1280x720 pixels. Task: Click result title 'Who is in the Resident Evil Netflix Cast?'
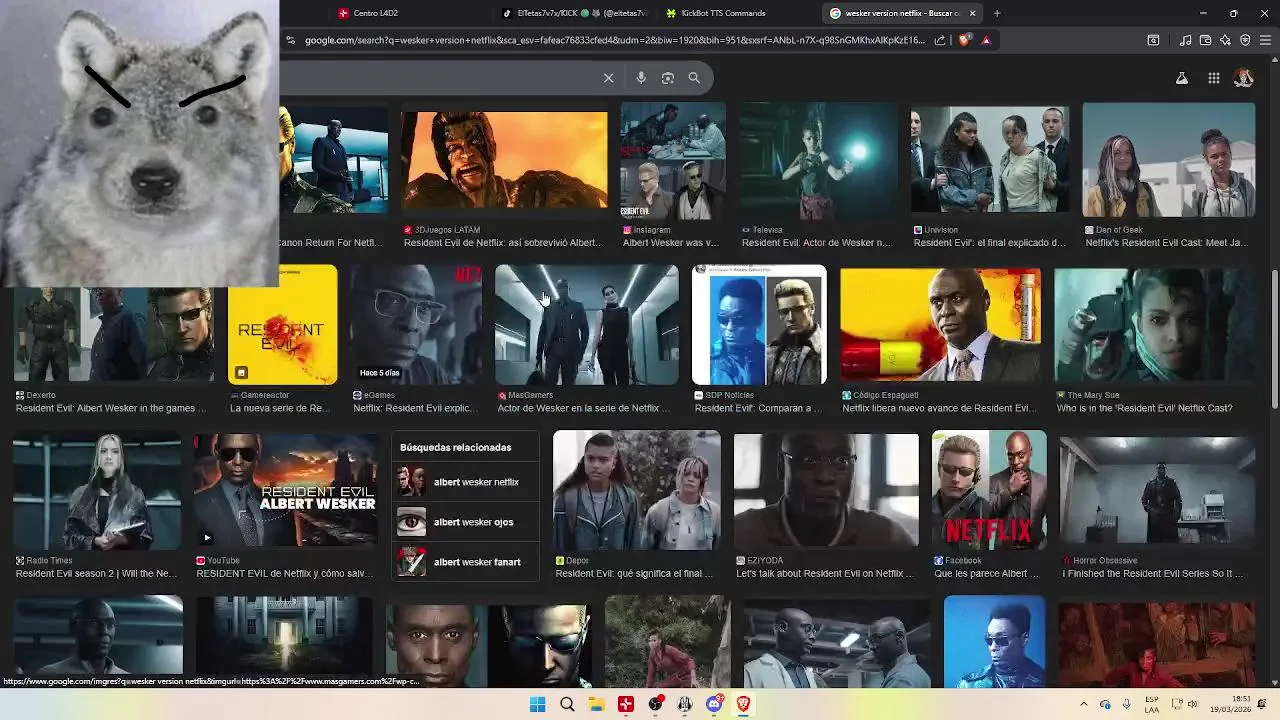[x=1144, y=408]
